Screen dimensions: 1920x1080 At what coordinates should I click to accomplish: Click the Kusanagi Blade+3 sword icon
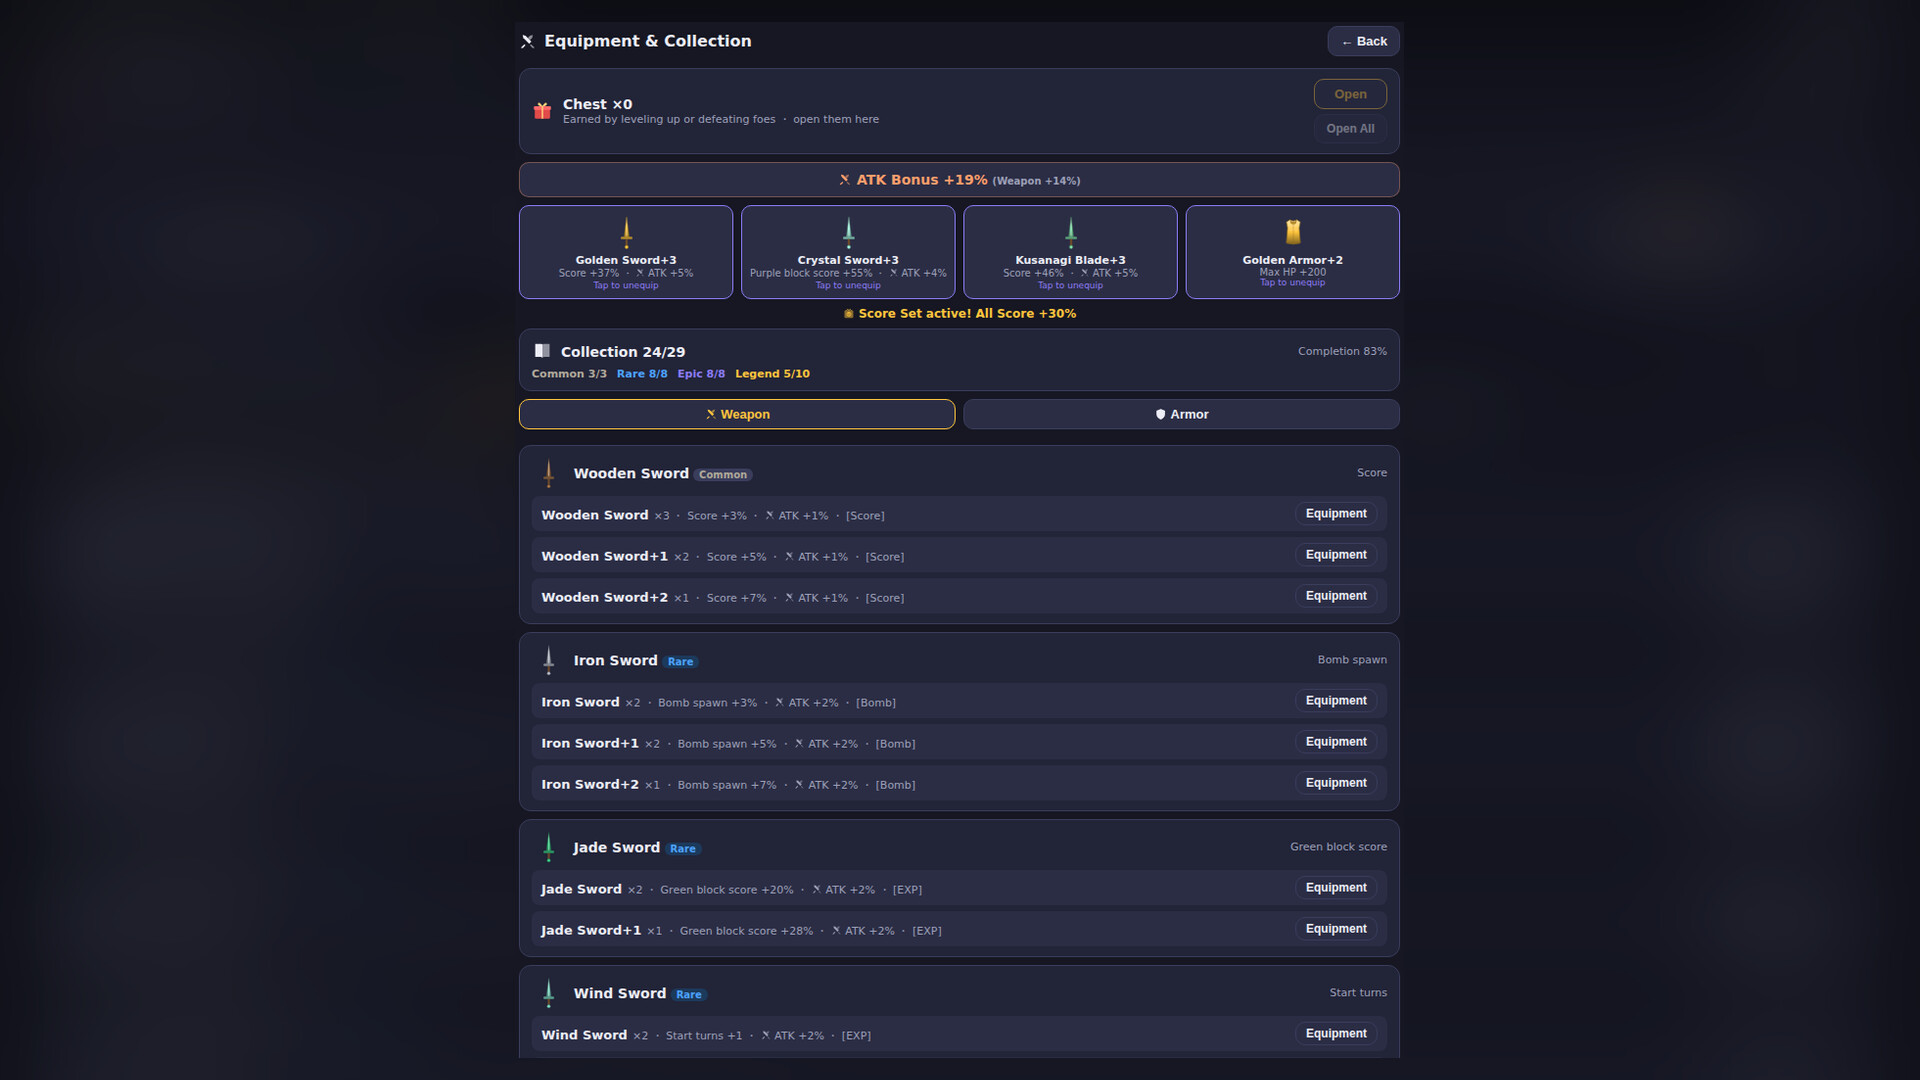click(1070, 233)
